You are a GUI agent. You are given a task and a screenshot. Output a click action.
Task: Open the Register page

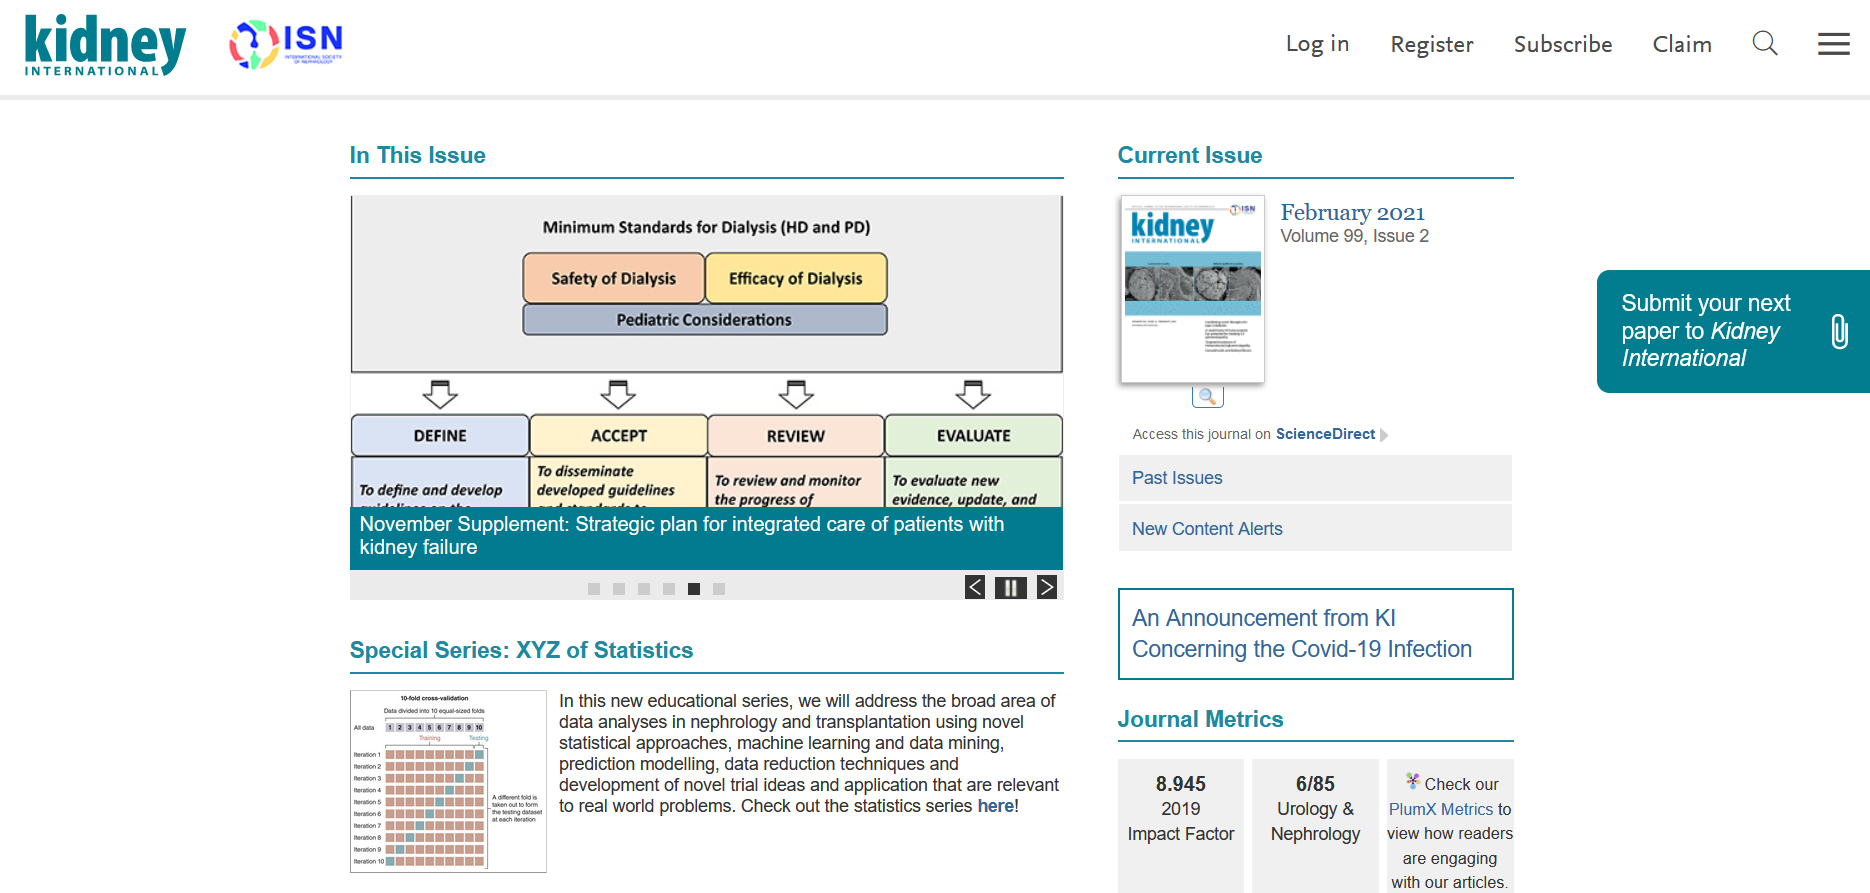coord(1432,44)
